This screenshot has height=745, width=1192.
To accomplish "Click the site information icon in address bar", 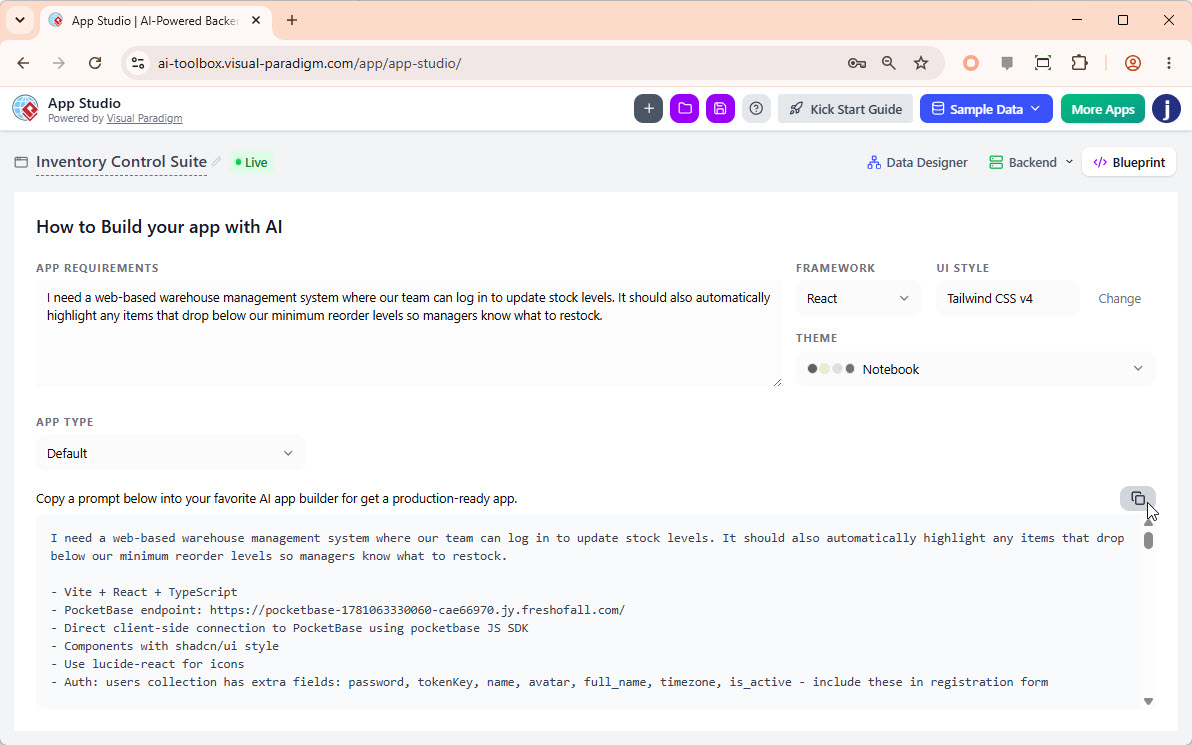I will click(x=138, y=63).
